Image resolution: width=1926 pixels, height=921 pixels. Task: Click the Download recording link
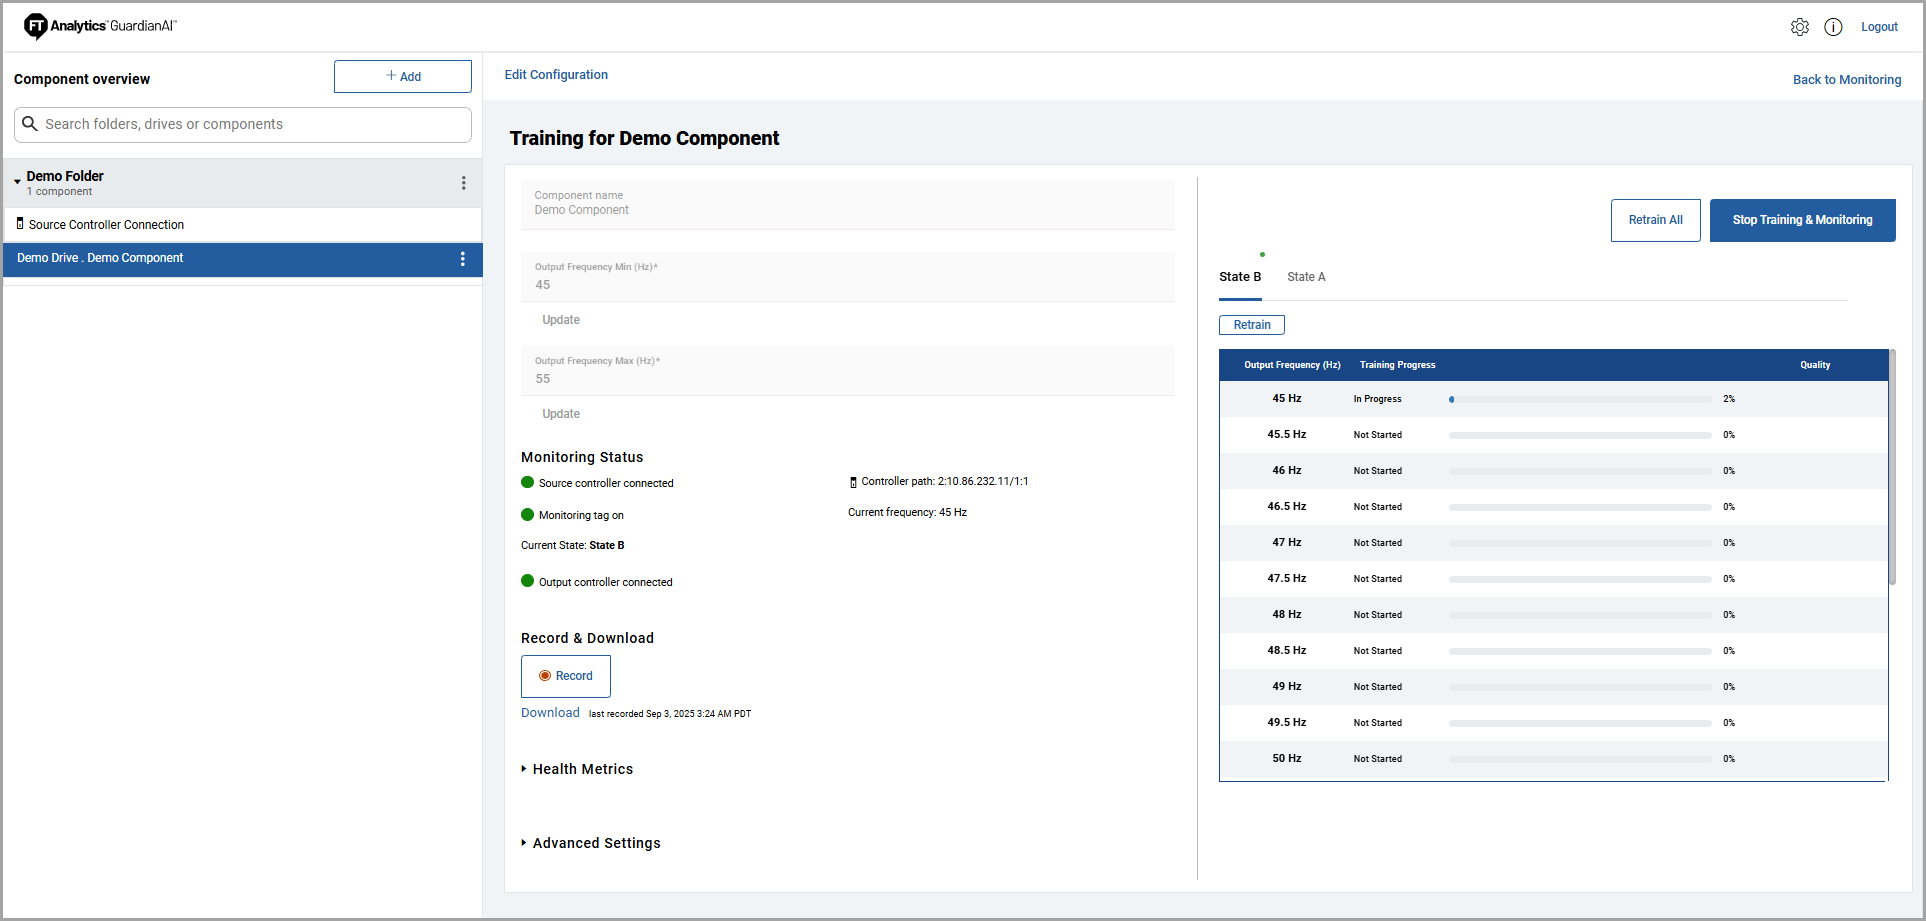coord(550,713)
